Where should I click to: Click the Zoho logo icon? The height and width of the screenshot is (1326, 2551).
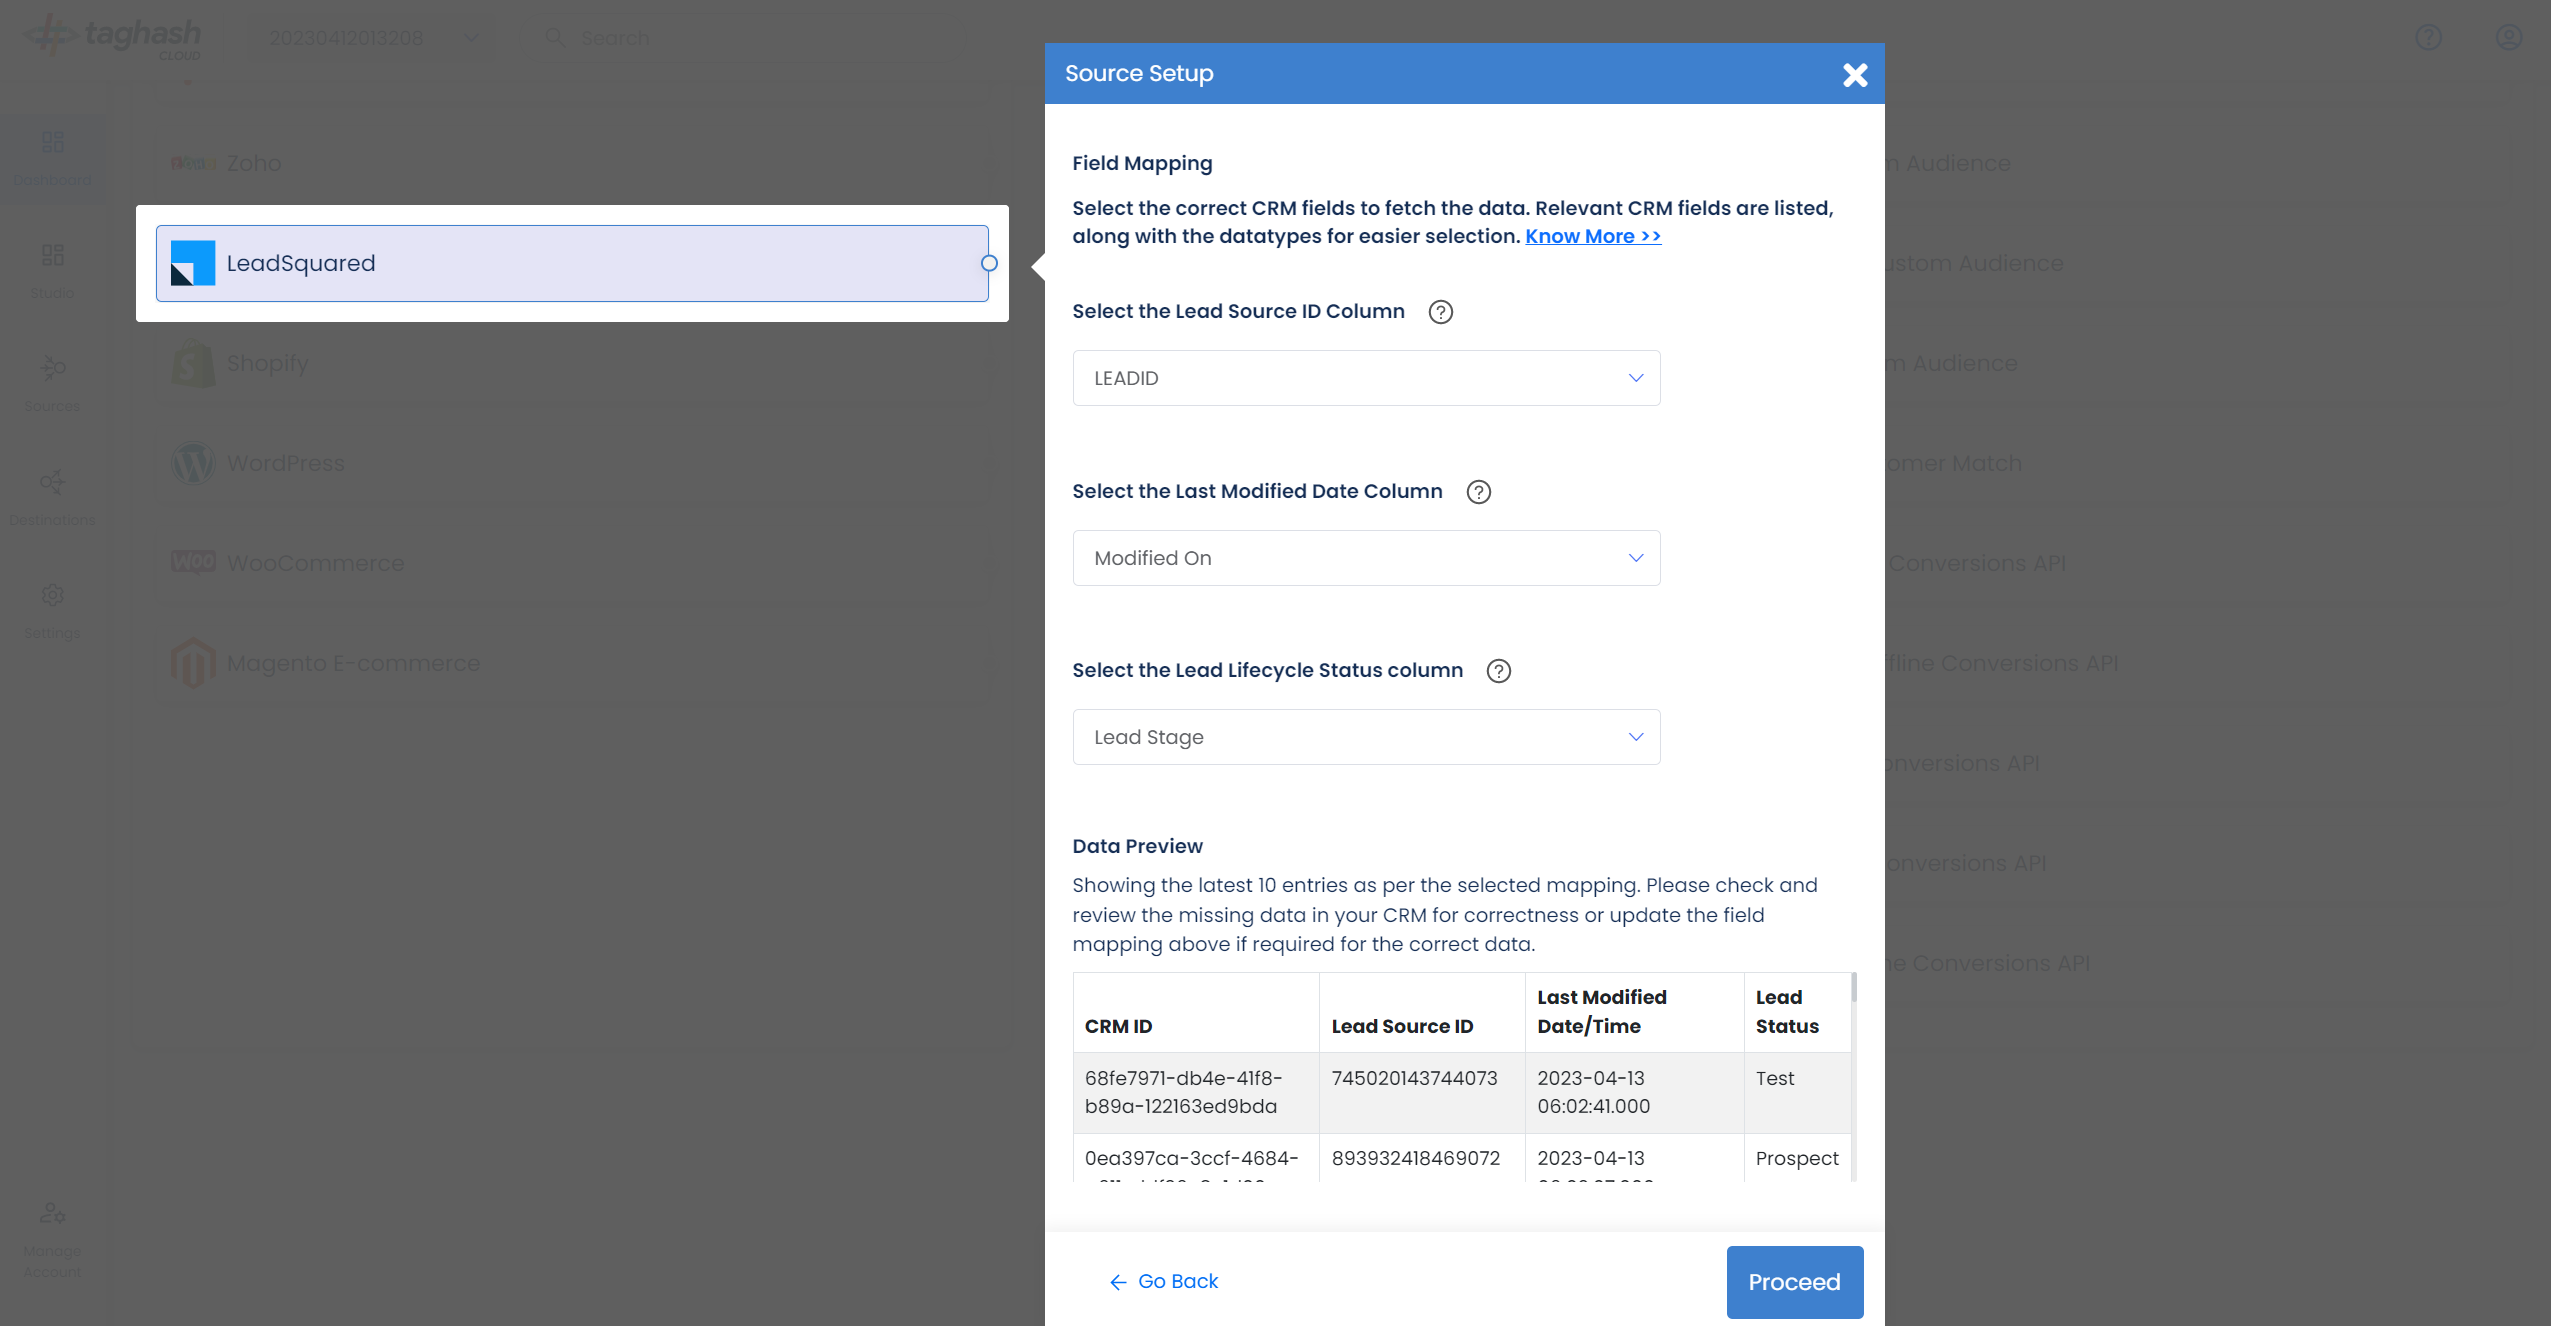coord(193,163)
